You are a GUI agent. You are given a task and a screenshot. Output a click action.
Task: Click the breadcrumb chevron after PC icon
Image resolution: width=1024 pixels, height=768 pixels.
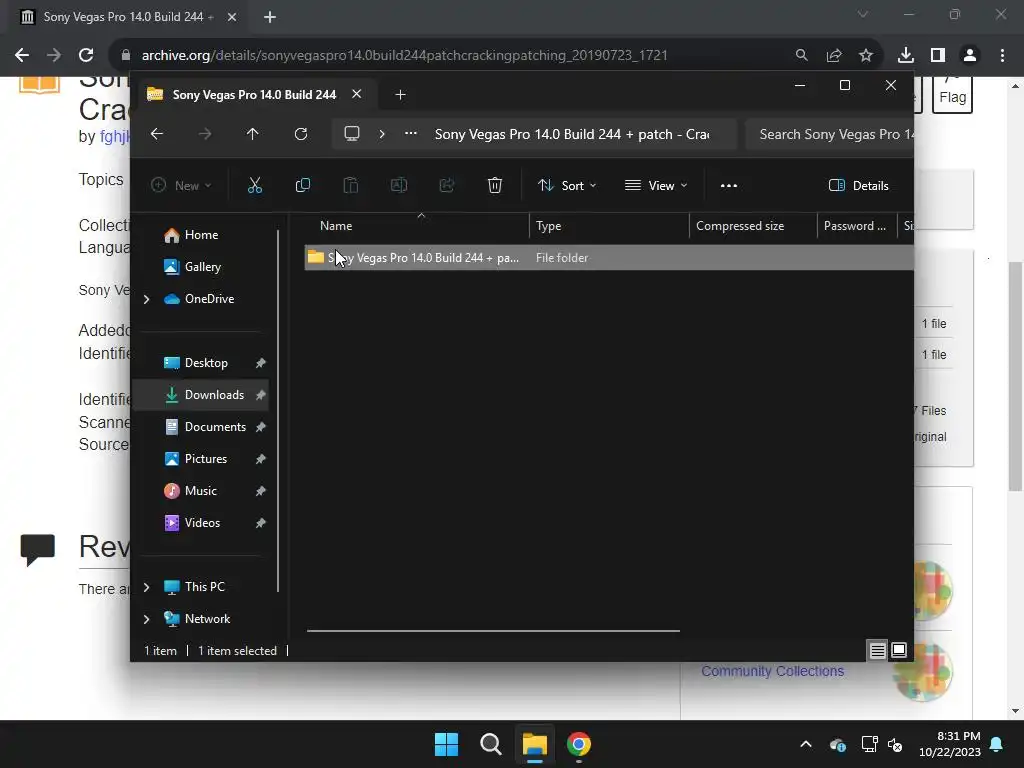point(382,134)
